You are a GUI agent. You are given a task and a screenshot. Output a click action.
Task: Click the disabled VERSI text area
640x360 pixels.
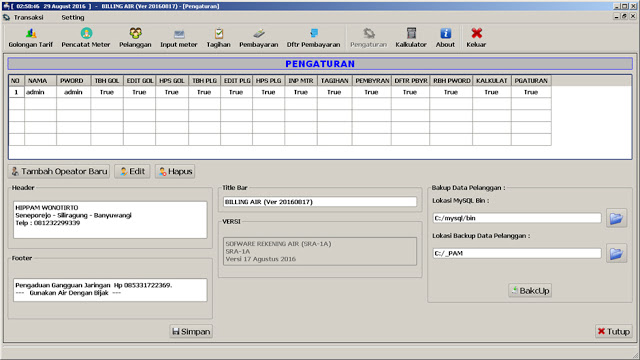320,251
